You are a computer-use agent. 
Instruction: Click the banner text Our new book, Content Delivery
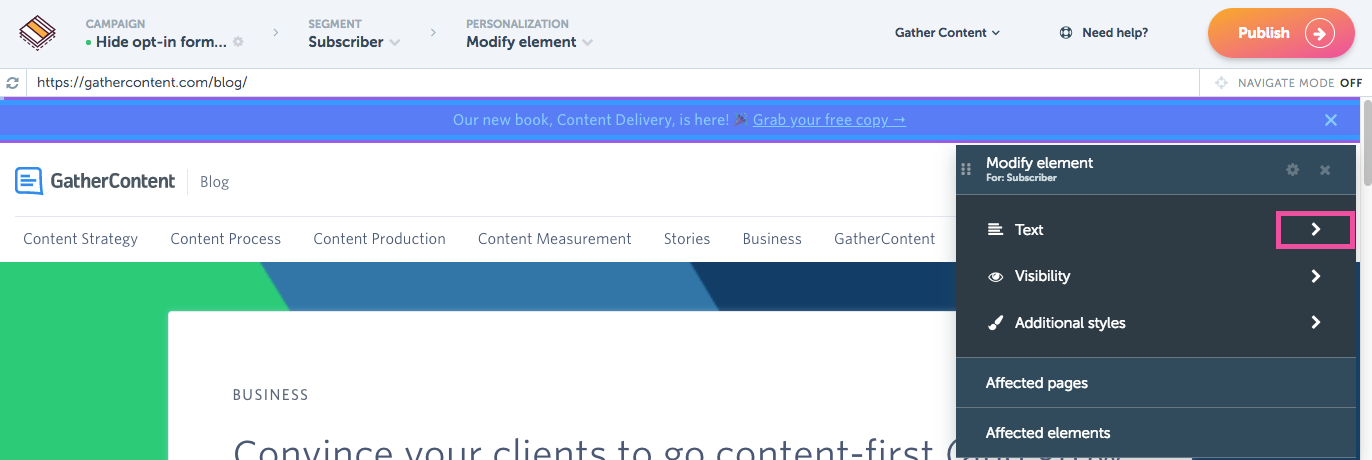point(591,120)
